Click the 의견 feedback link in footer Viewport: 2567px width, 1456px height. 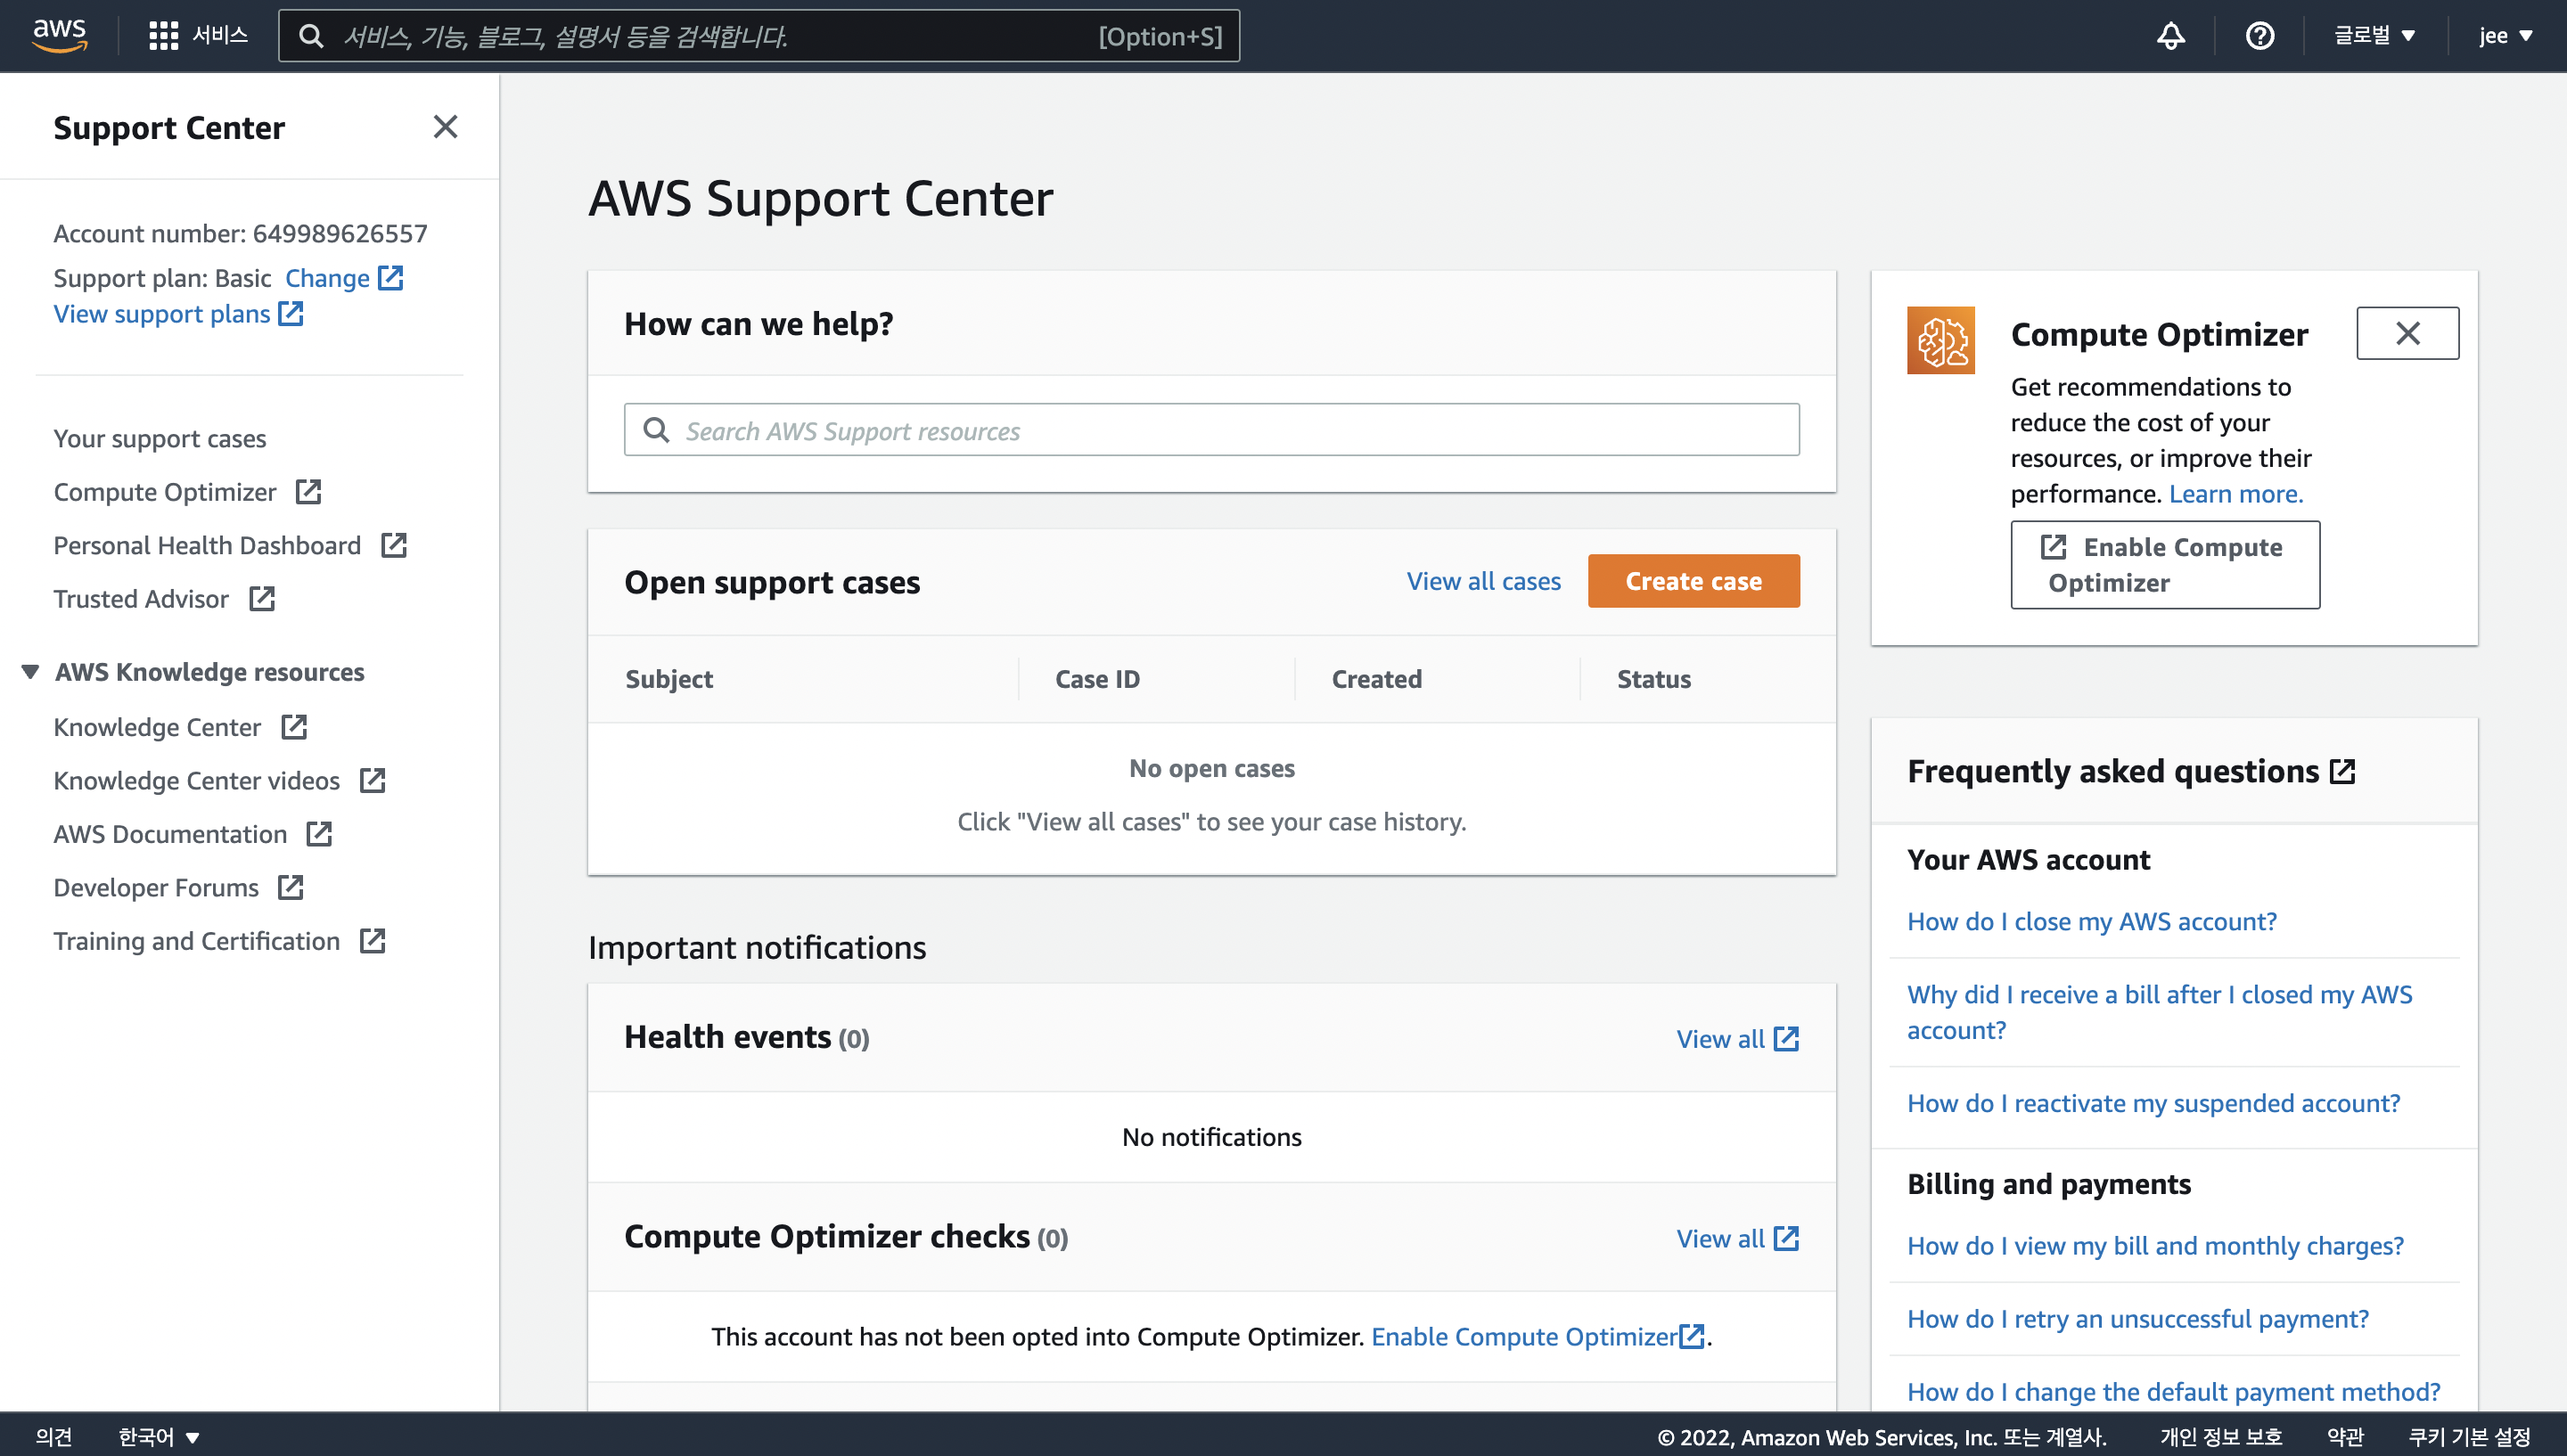(54, 1437)
